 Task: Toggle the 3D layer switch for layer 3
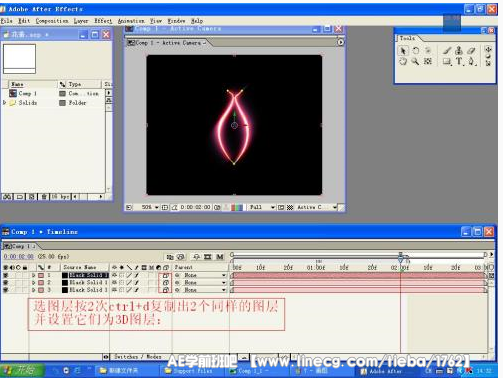coord(166,290)
